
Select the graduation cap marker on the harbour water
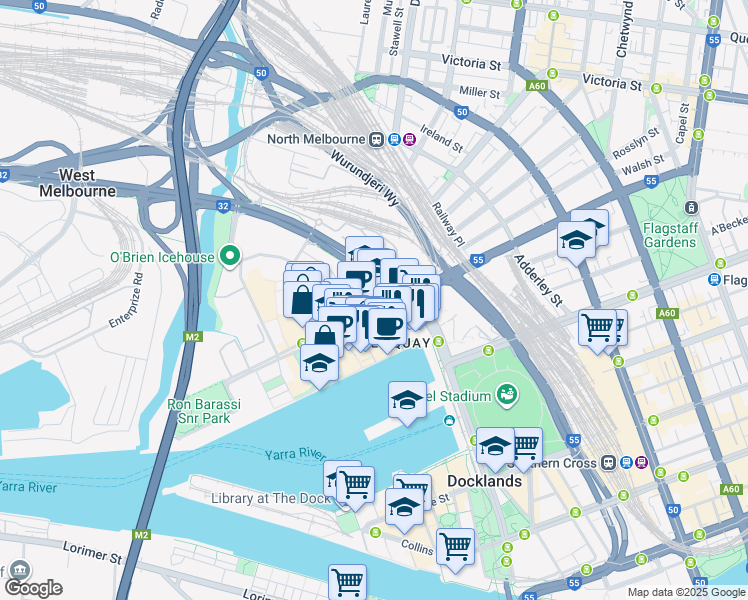[x=407, y=403]
